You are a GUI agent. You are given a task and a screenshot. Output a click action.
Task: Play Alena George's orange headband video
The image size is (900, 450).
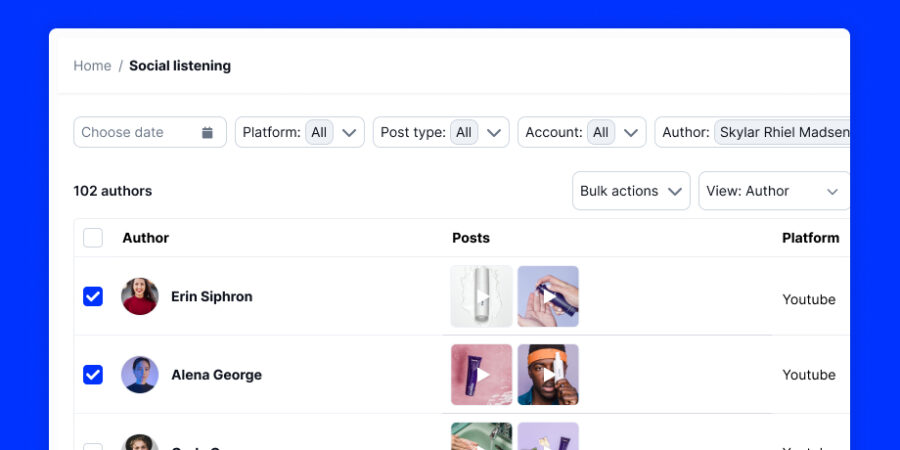(x=548, y=375)
